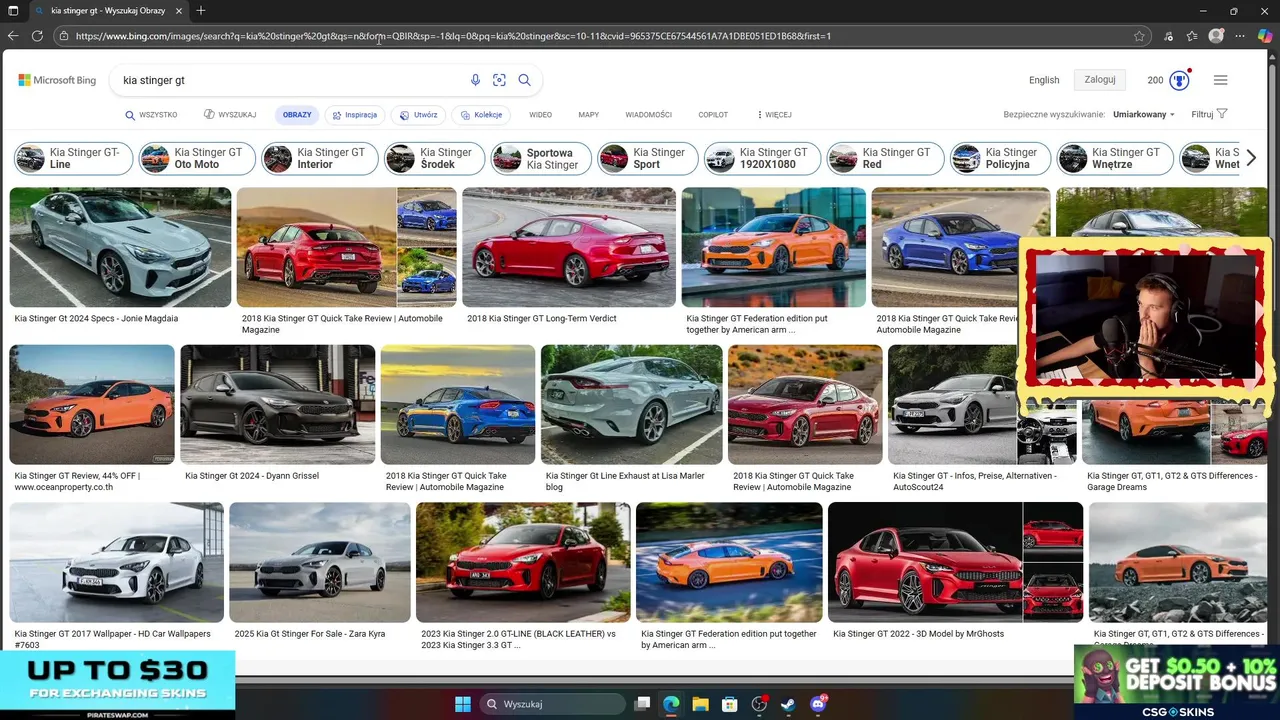Open 2025 Kia Gt Stinger For Sale image
The image size is (1280, 720).
pyautogui.click(x=320, y=562)
